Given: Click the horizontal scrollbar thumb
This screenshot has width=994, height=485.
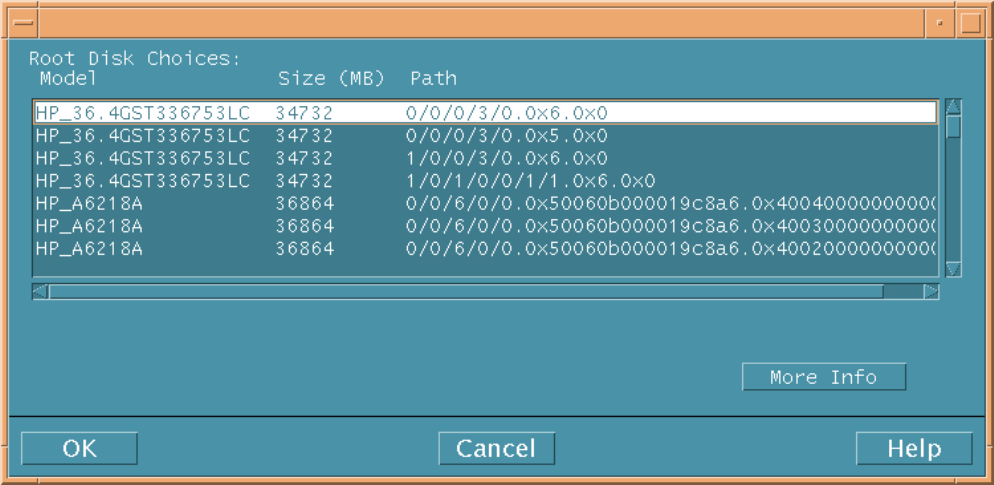Looking at the screenshot, I should (x=467, y=292).
